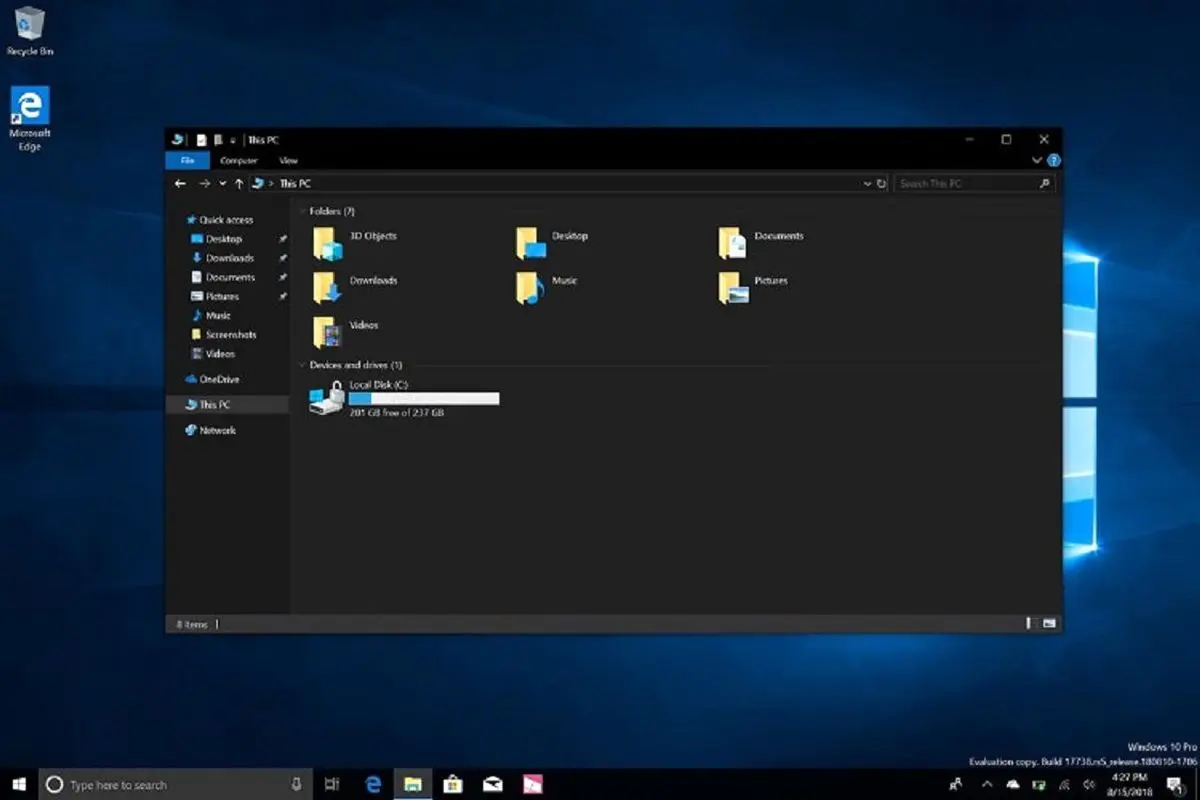Open the Computer ribbon tab

point(238,161)
